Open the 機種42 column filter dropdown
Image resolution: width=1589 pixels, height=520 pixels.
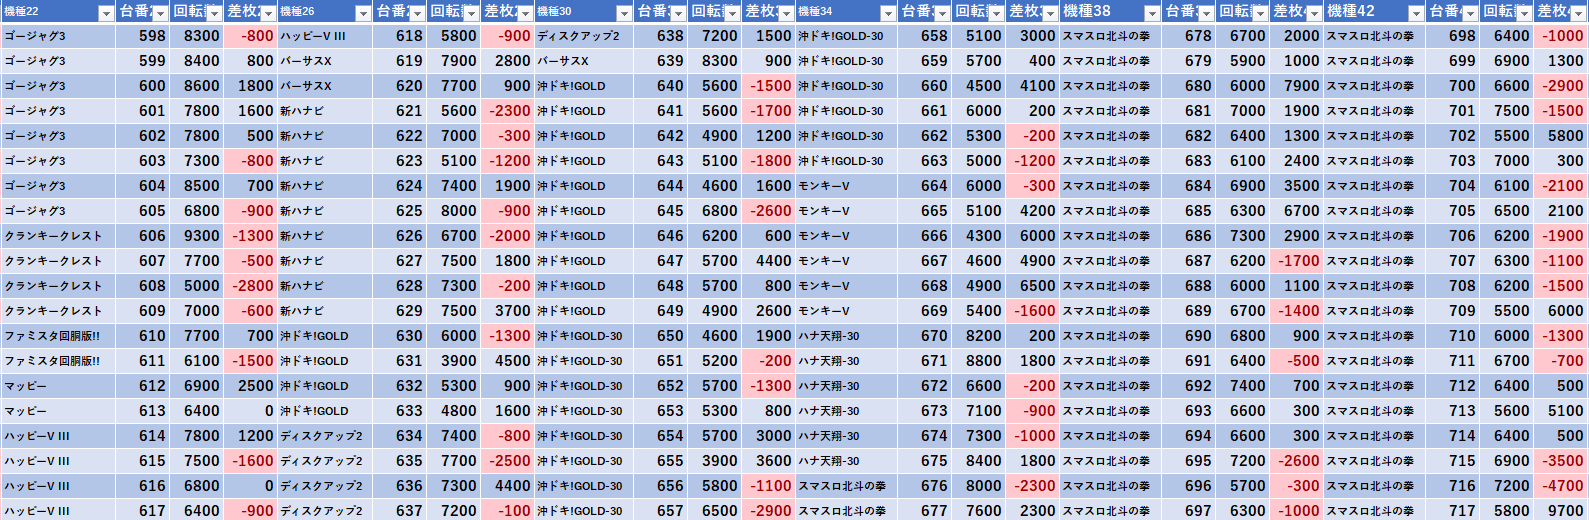tap(1416, 13)
